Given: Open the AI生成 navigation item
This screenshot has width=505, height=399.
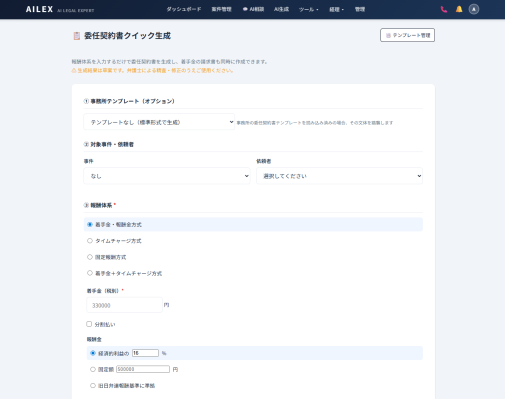Looking at the screenshot, I should [x=281, y=9].
